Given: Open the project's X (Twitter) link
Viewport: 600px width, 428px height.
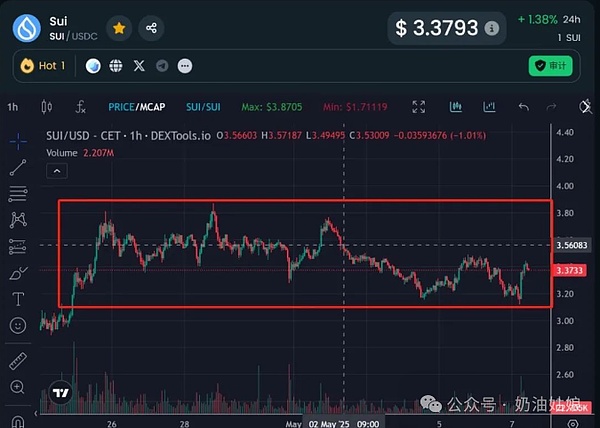Looking at the screenshot, I should [x=139, y=66].
